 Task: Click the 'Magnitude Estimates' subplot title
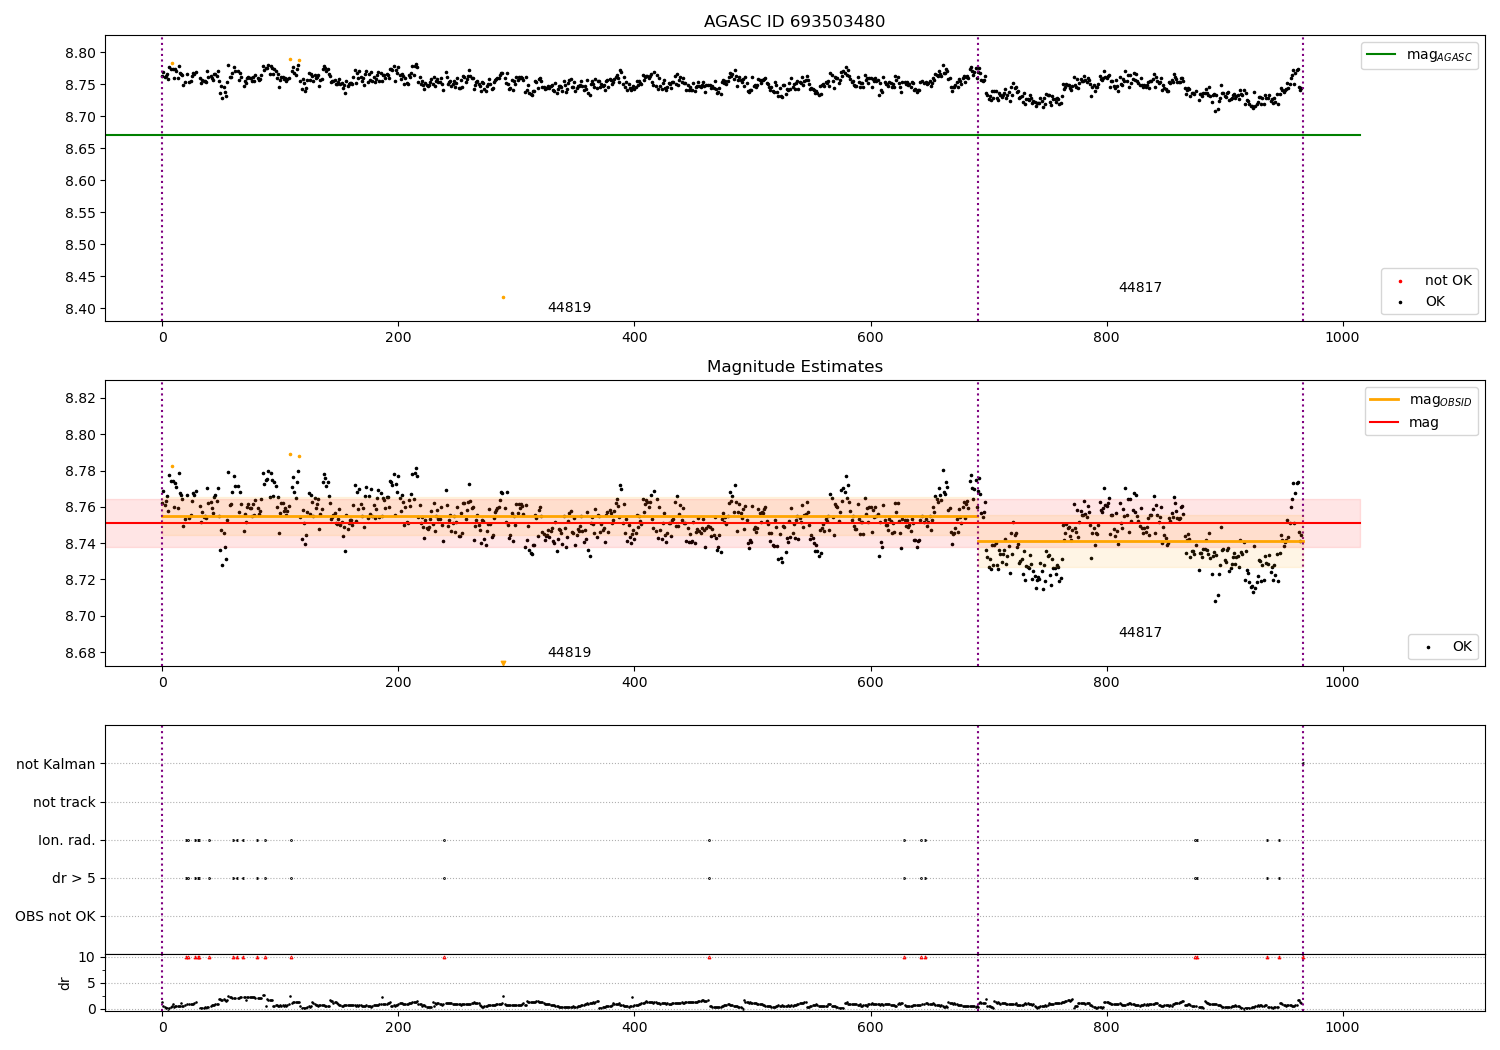point(794,367)
